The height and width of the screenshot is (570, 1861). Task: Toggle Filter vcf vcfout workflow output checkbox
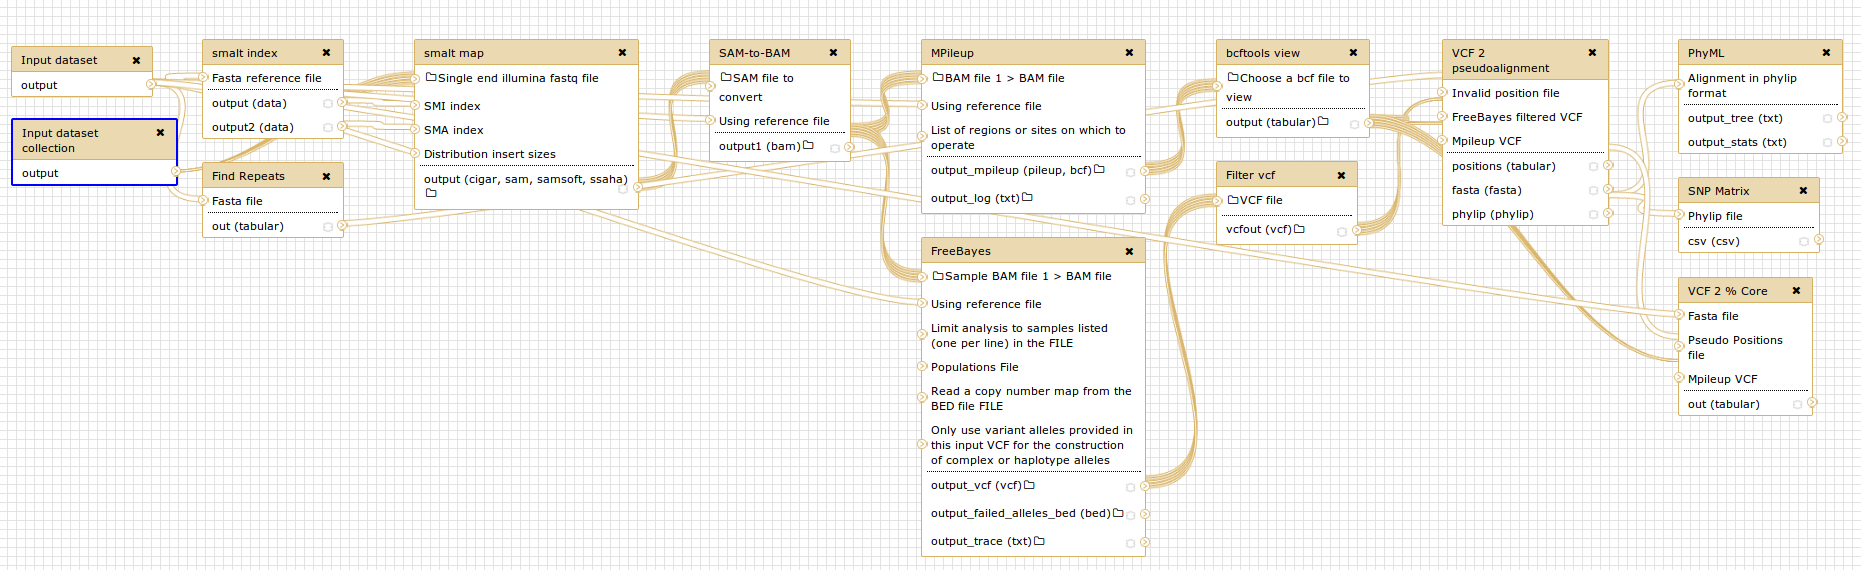point(1342,231)
